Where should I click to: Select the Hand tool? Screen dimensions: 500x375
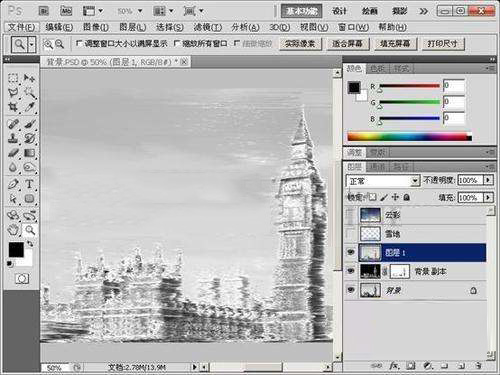point(13,230)
